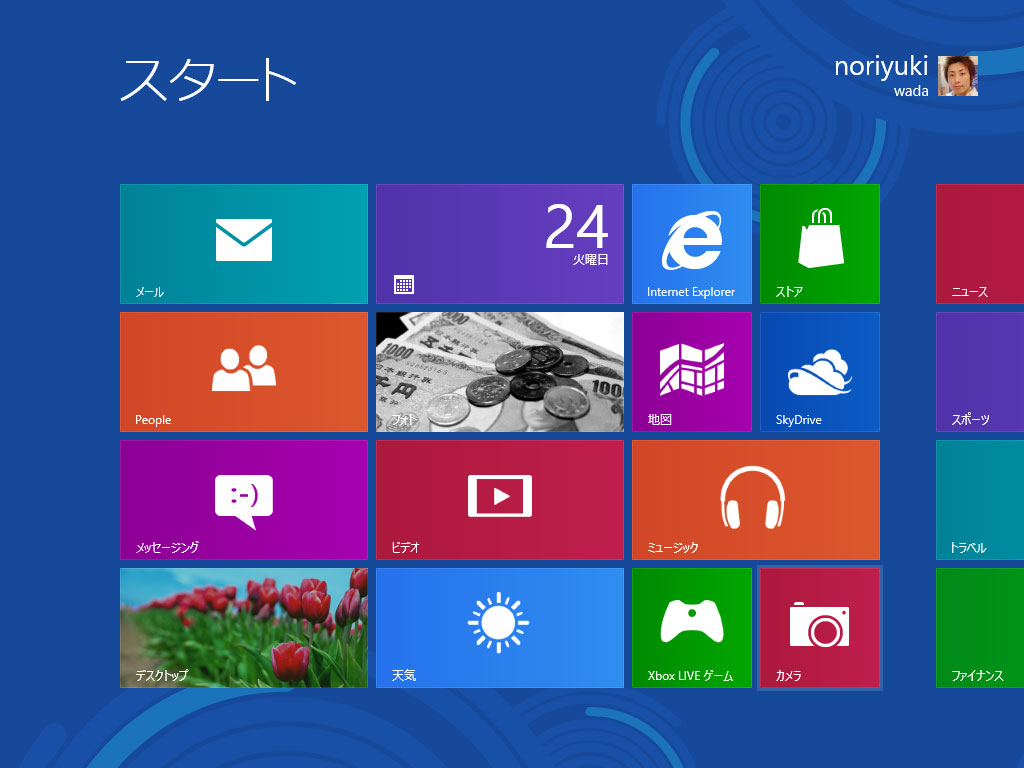
Task: Open the calendar tile showing 24 火曜日
Action: click(500, 244)
